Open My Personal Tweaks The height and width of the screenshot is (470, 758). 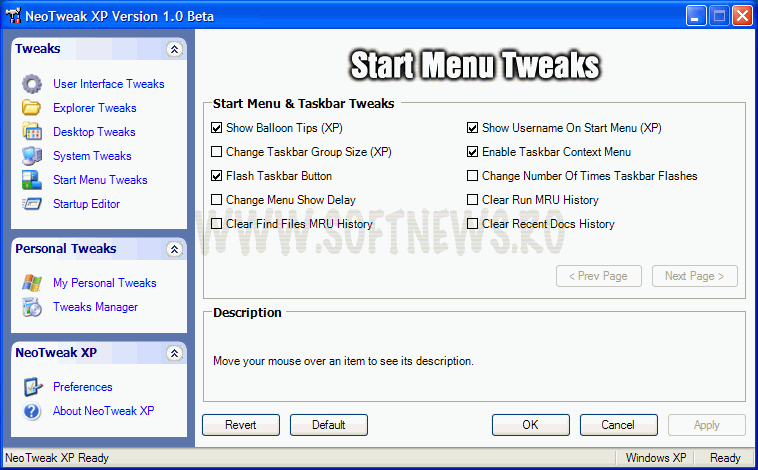pyautogui.click(x=105, y=283)
